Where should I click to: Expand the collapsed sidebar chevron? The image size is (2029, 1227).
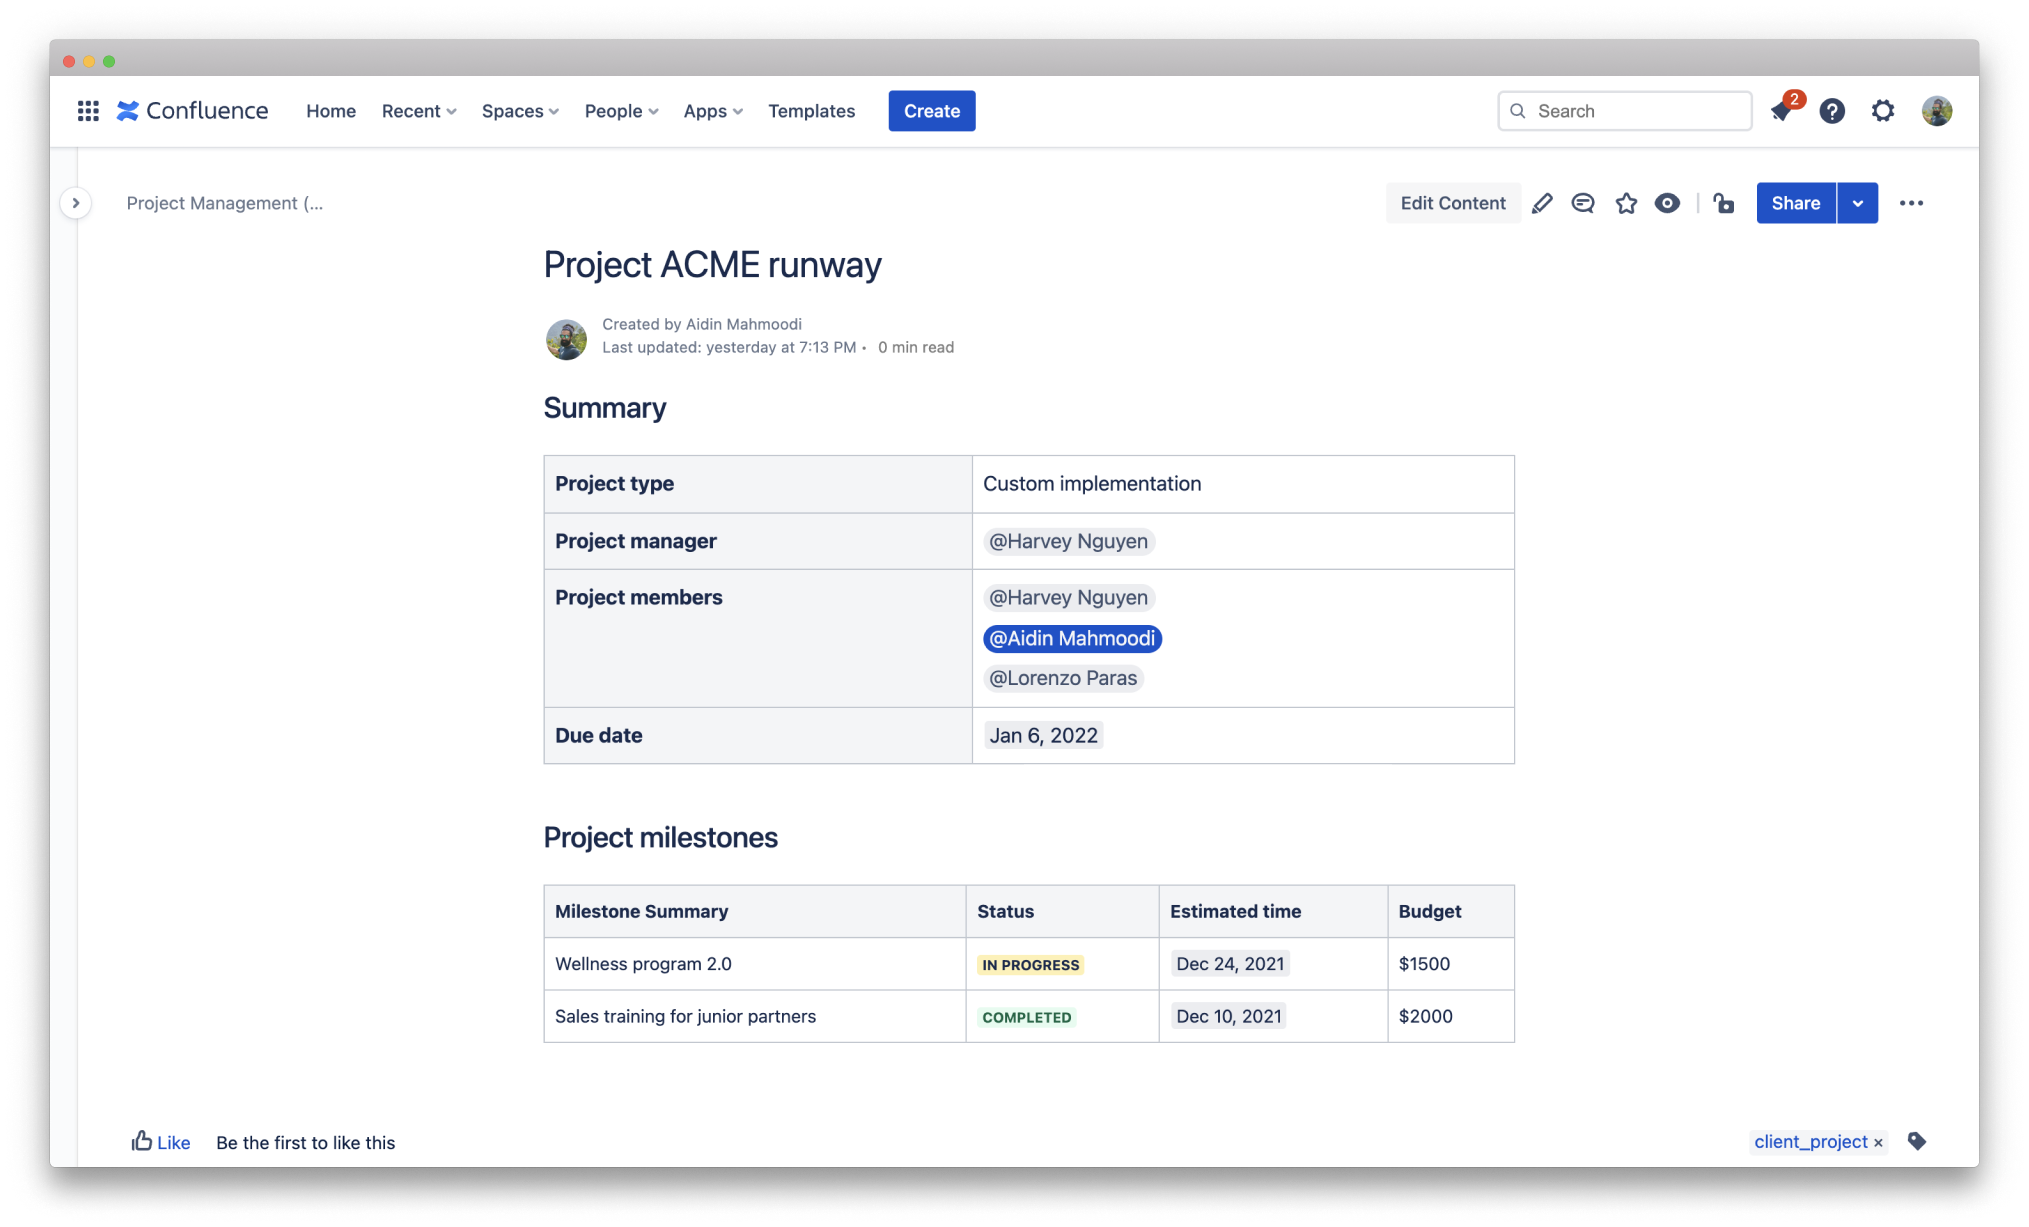(75, 203)
